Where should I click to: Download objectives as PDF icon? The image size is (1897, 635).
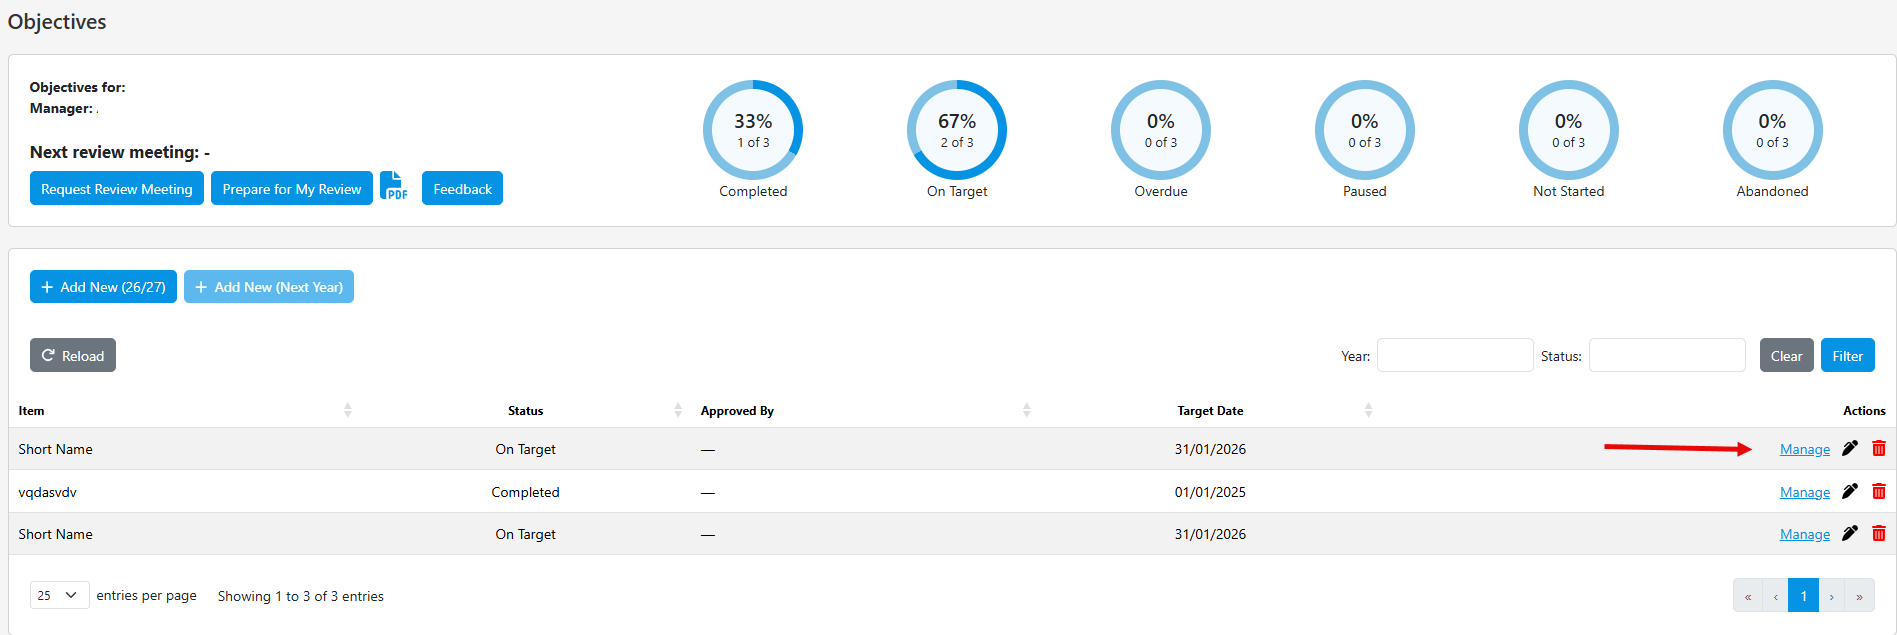[394, 187]
